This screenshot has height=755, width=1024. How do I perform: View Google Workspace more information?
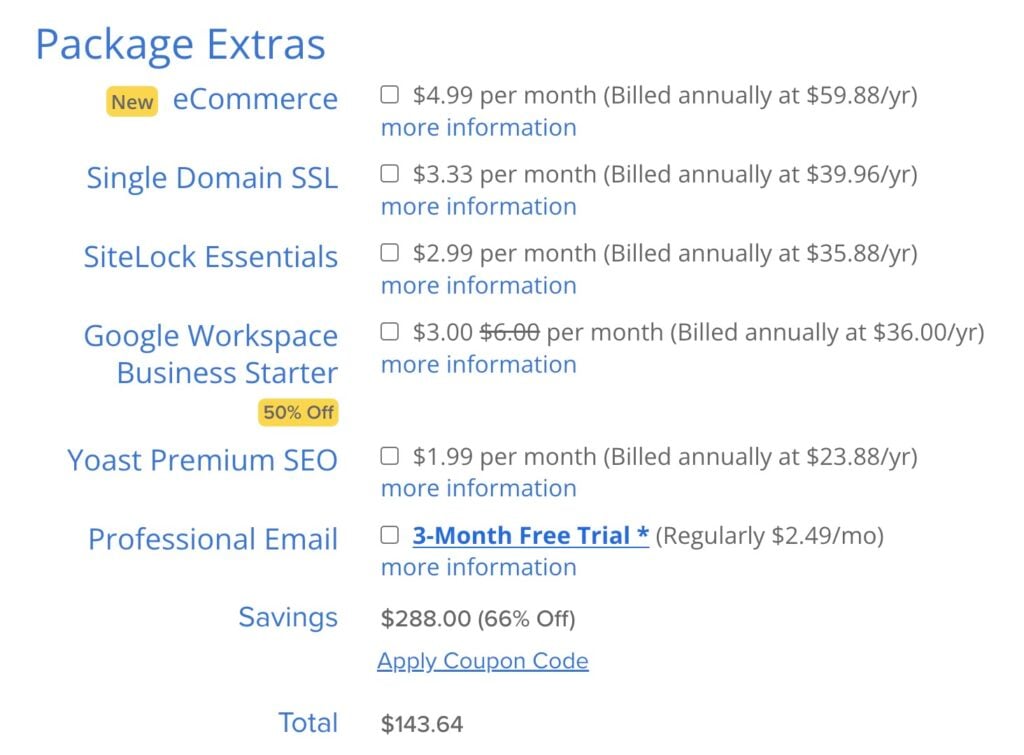tap(477, 364)
